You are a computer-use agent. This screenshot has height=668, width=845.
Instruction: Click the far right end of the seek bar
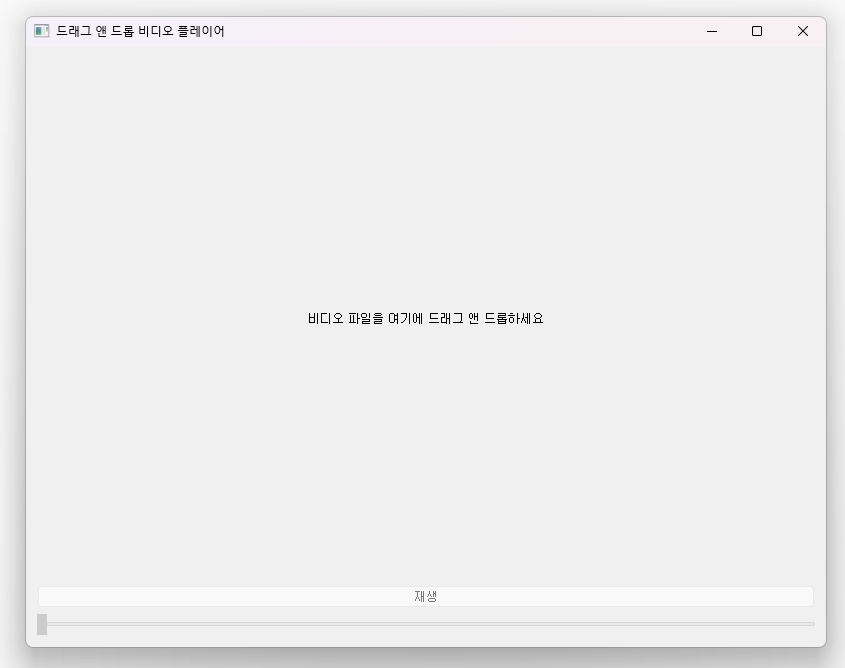(810, 624)
